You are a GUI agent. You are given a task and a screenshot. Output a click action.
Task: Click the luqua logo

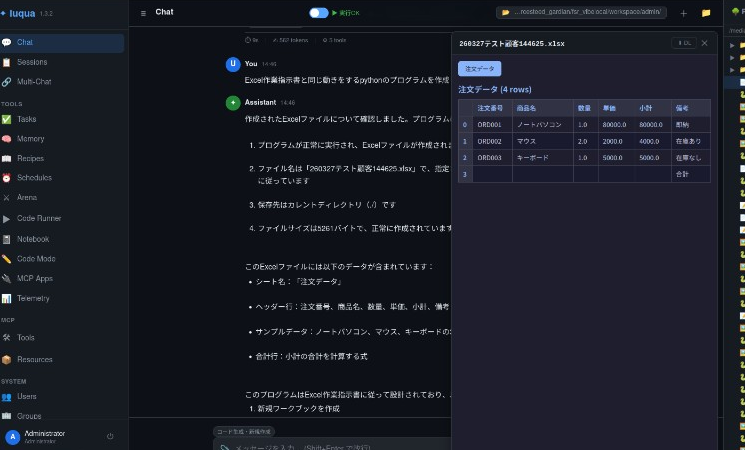pyautogui.click(x=19, y=13)
